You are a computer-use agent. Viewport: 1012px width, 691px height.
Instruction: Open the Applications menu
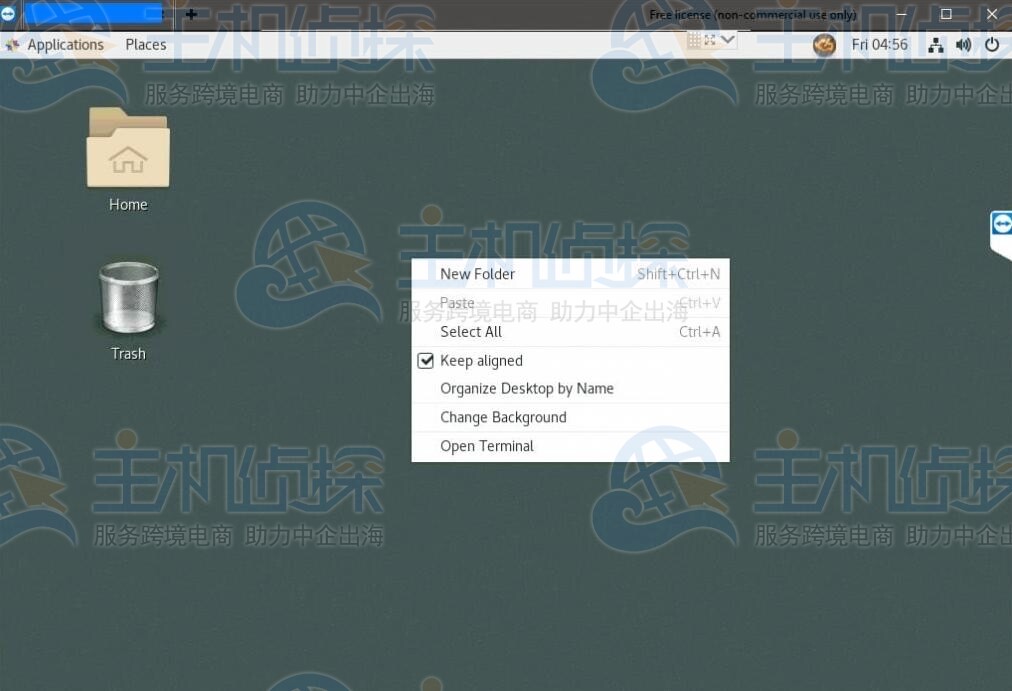click(65, 45)
